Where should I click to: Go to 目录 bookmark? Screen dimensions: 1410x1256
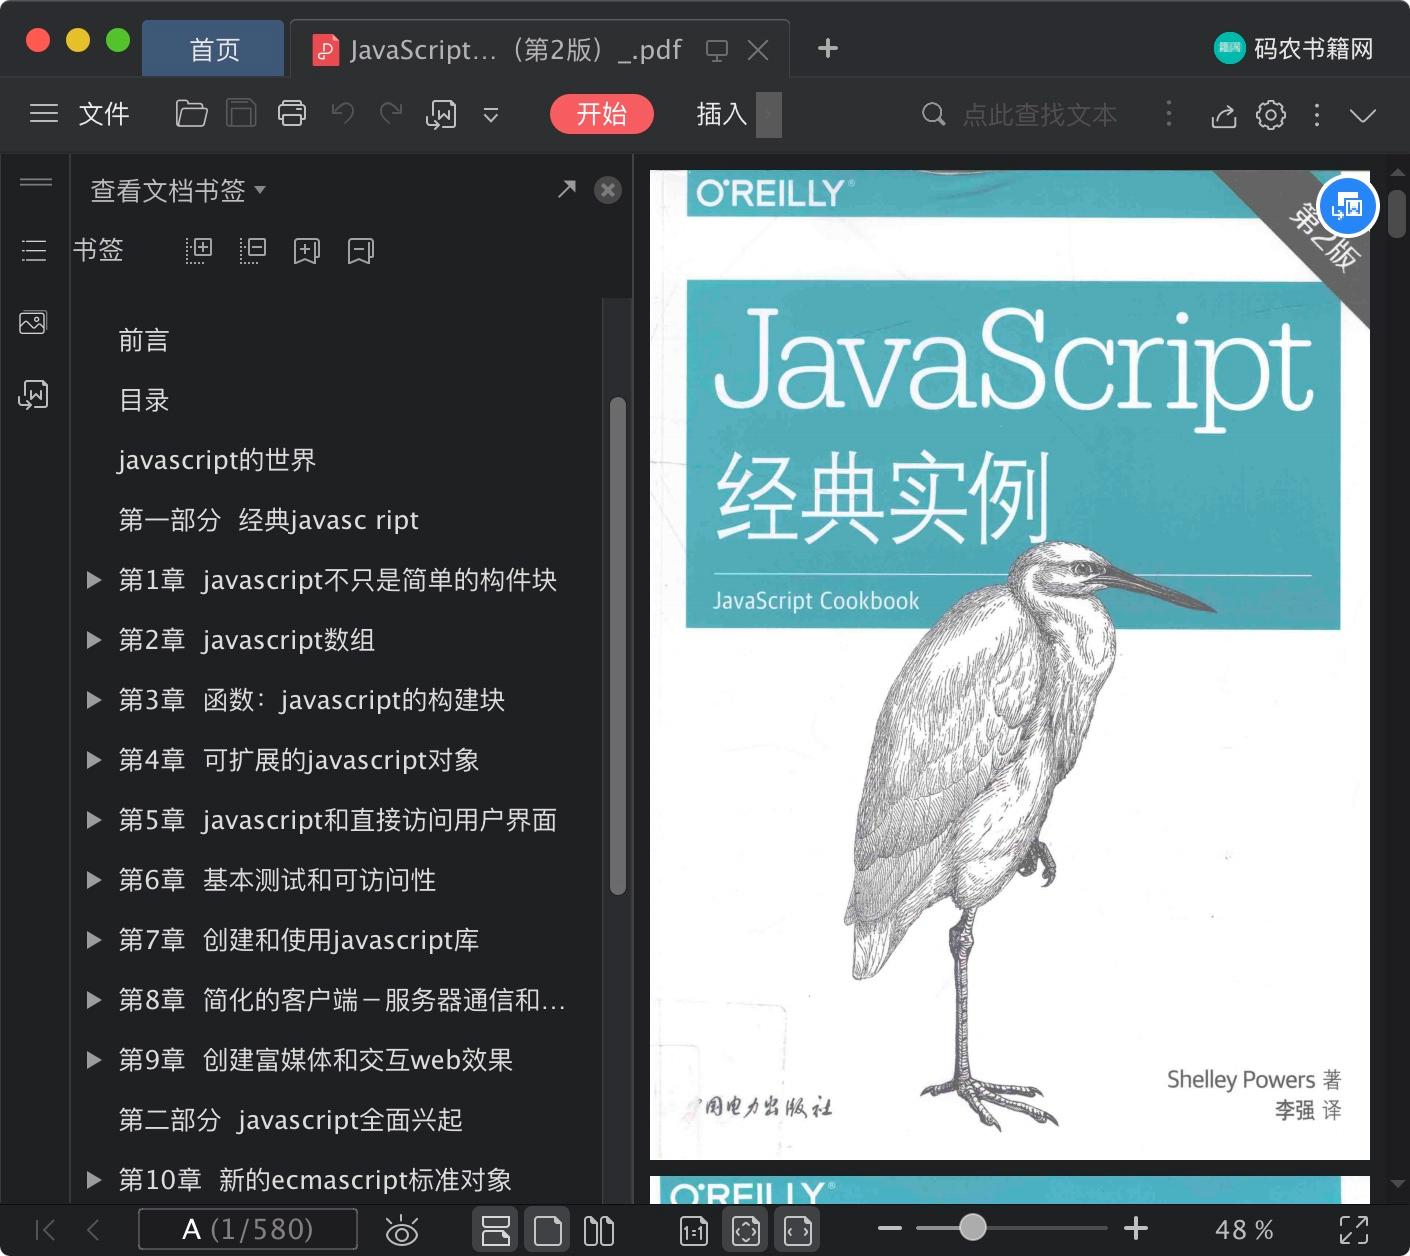point(144,400)
